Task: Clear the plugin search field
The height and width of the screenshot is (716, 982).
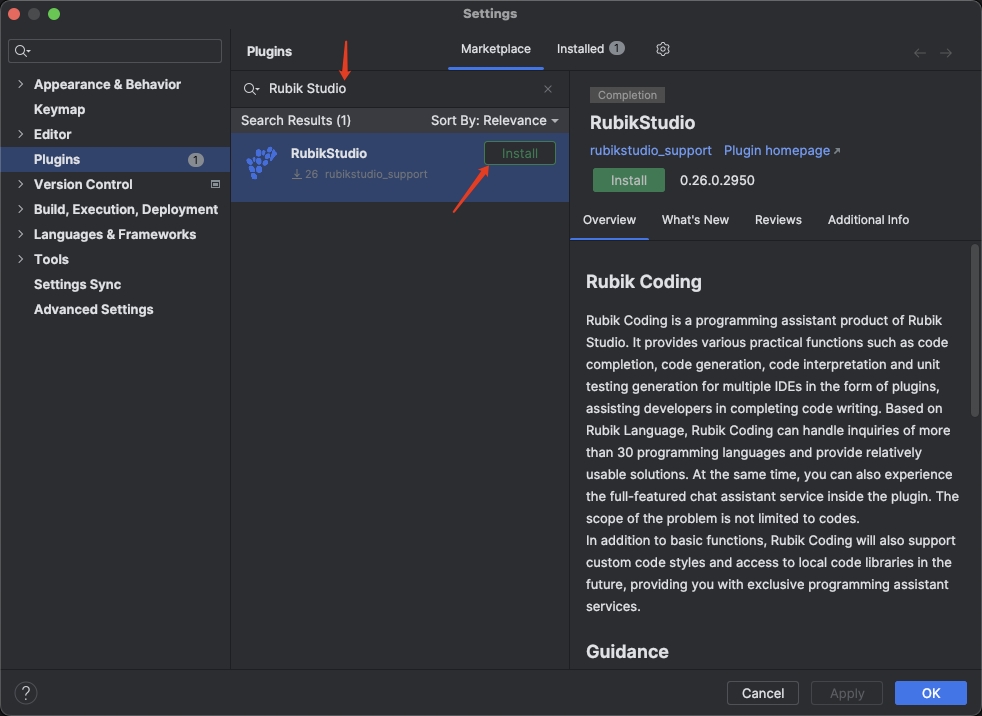Action: pyautogui.click(x=548, y=89)
